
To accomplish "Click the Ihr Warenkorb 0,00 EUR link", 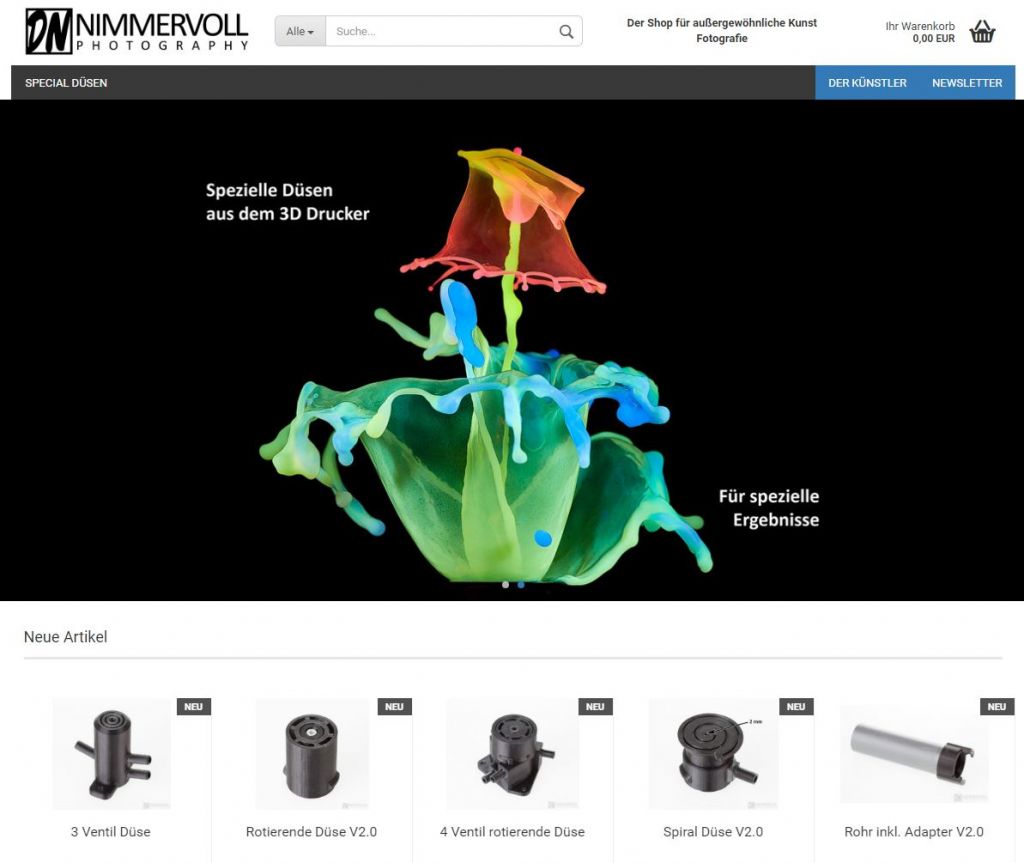I will click(920, 32).
